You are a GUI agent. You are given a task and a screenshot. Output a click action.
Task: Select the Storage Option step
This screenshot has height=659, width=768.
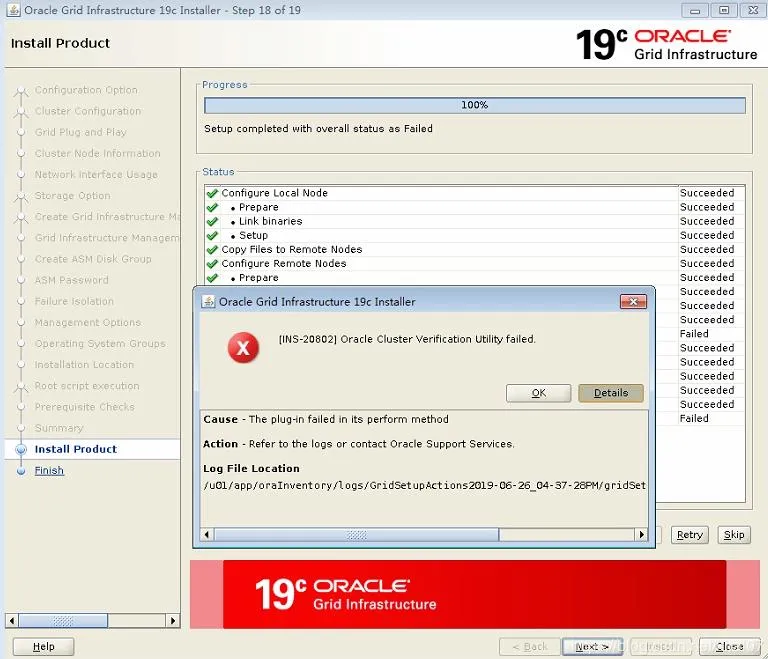point(72,195)
